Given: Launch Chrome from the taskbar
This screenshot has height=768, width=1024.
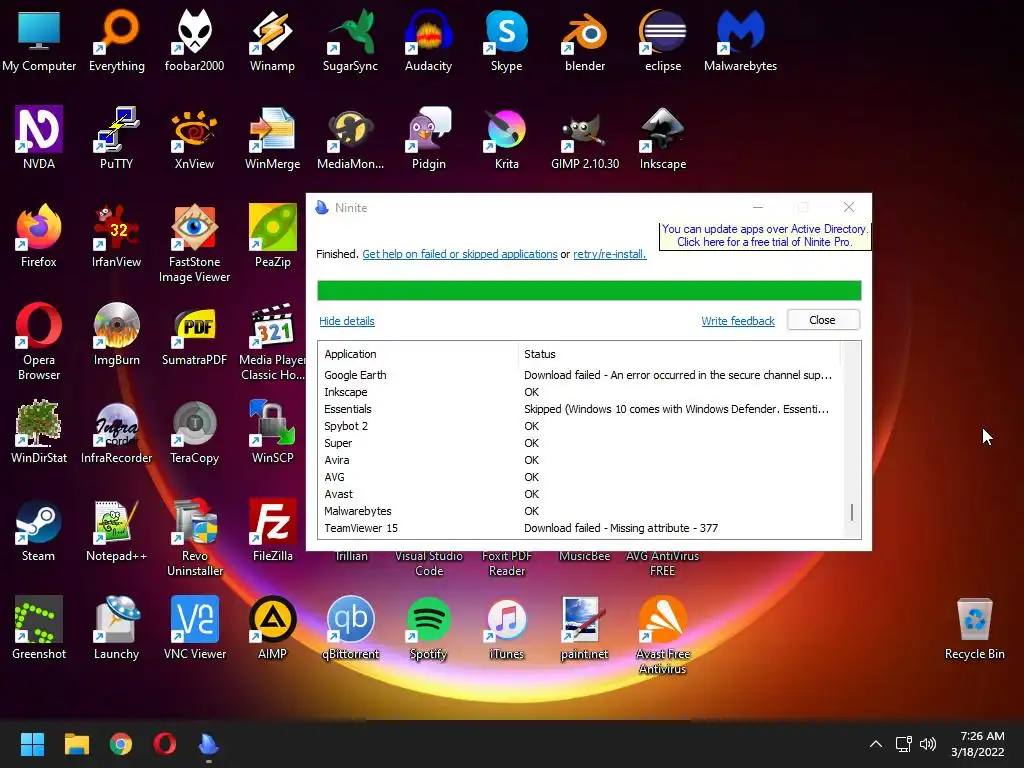Looking at the screenshot, I should [x=121, y=744].
